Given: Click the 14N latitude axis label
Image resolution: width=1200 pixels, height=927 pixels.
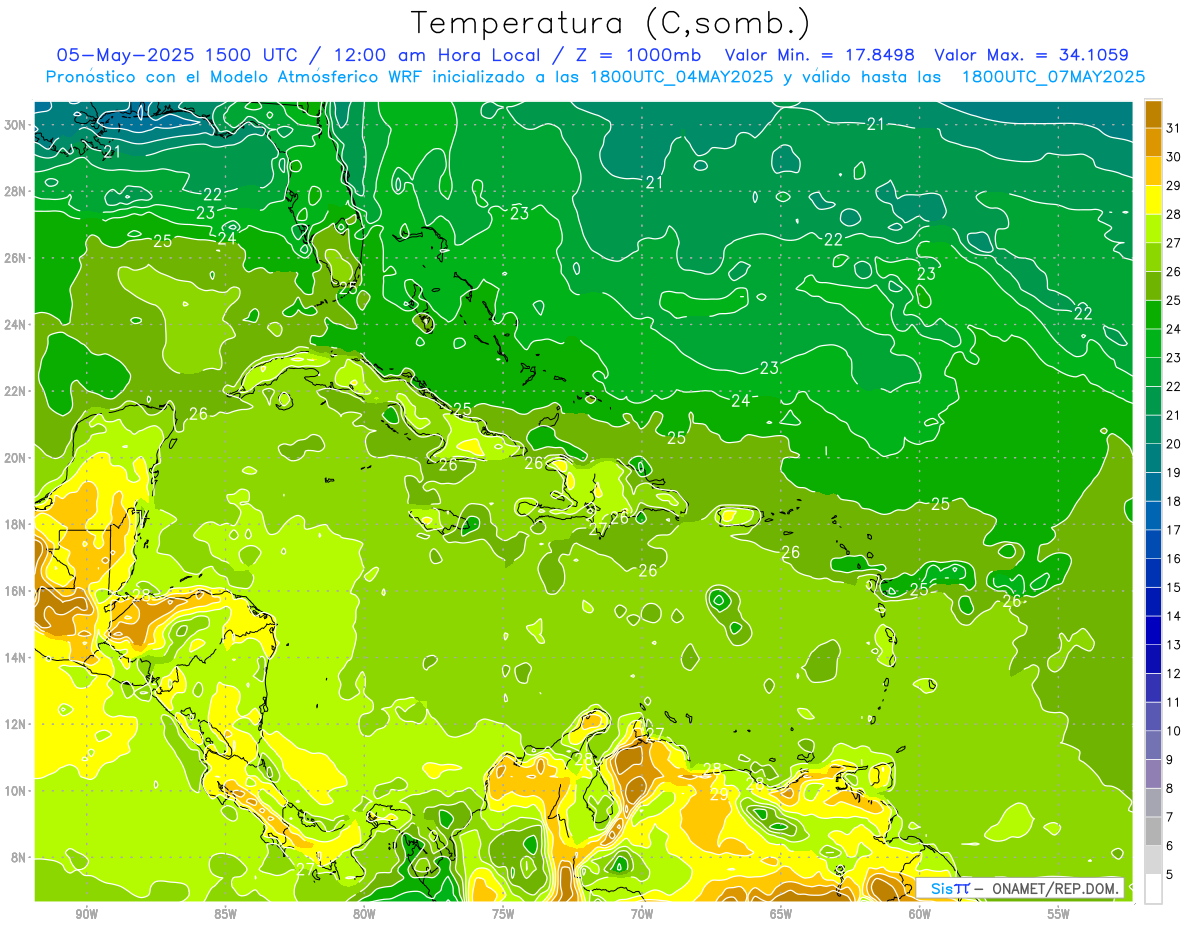Looking at the screenshot, I should (x=16, y=658).
